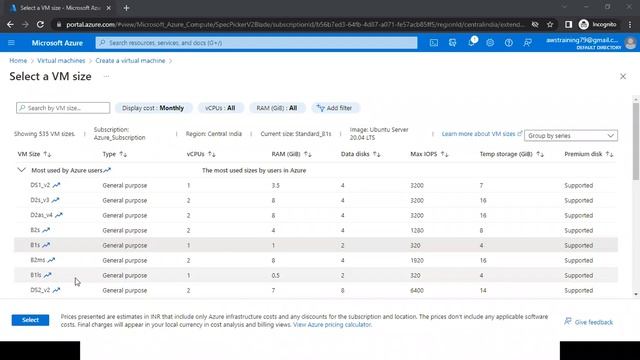The width and height of the screenshot is (640, 360).
Task: Open Learn more about VM sizes link
Action: 482,134
